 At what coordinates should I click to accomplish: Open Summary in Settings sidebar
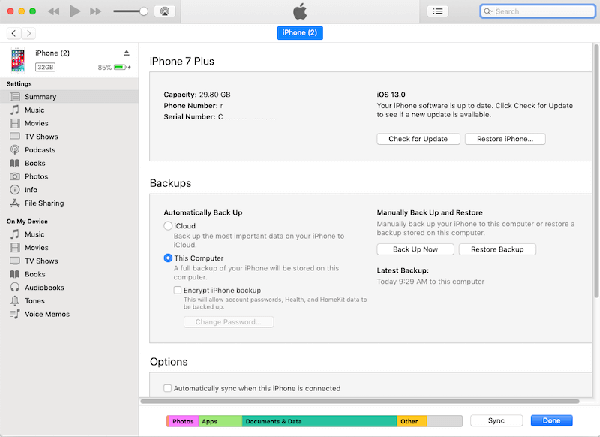pyautogui.click(x=40, y=97)
